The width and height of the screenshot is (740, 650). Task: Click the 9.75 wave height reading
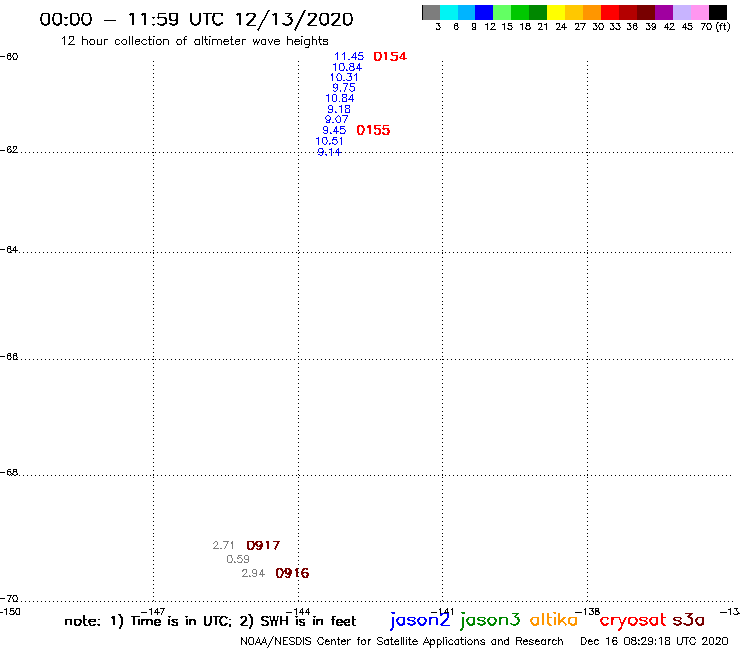(344, 88)
